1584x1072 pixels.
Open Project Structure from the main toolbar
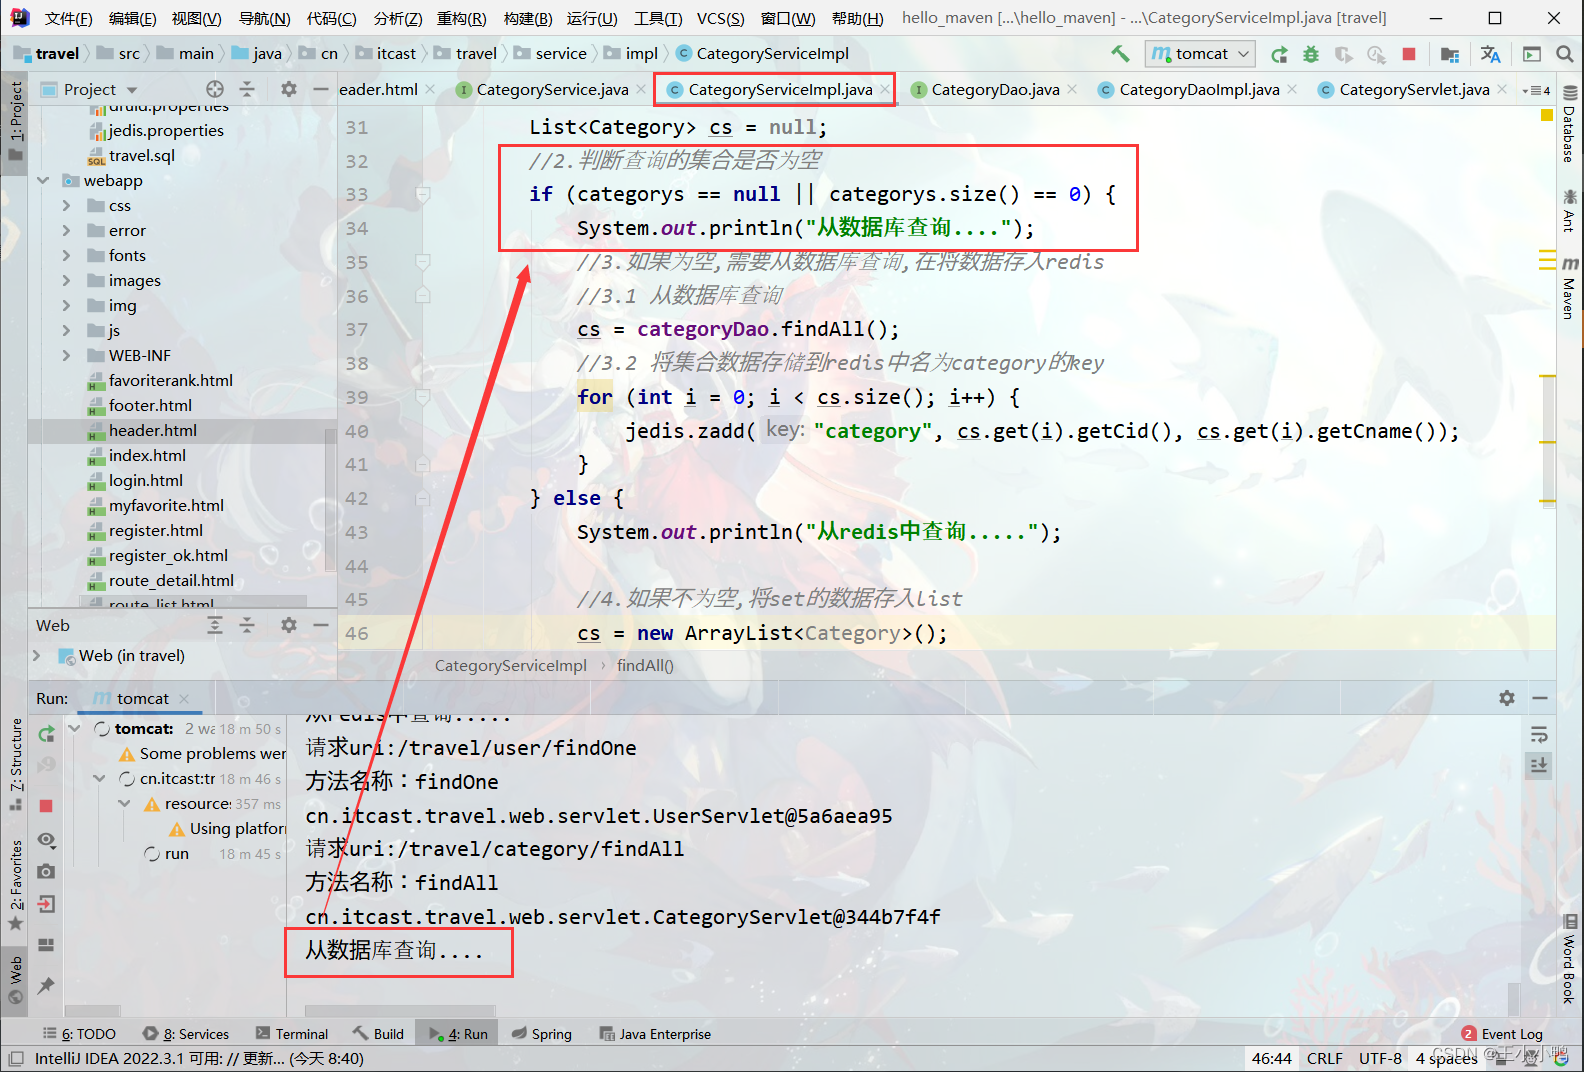(x=1450, y=54)
